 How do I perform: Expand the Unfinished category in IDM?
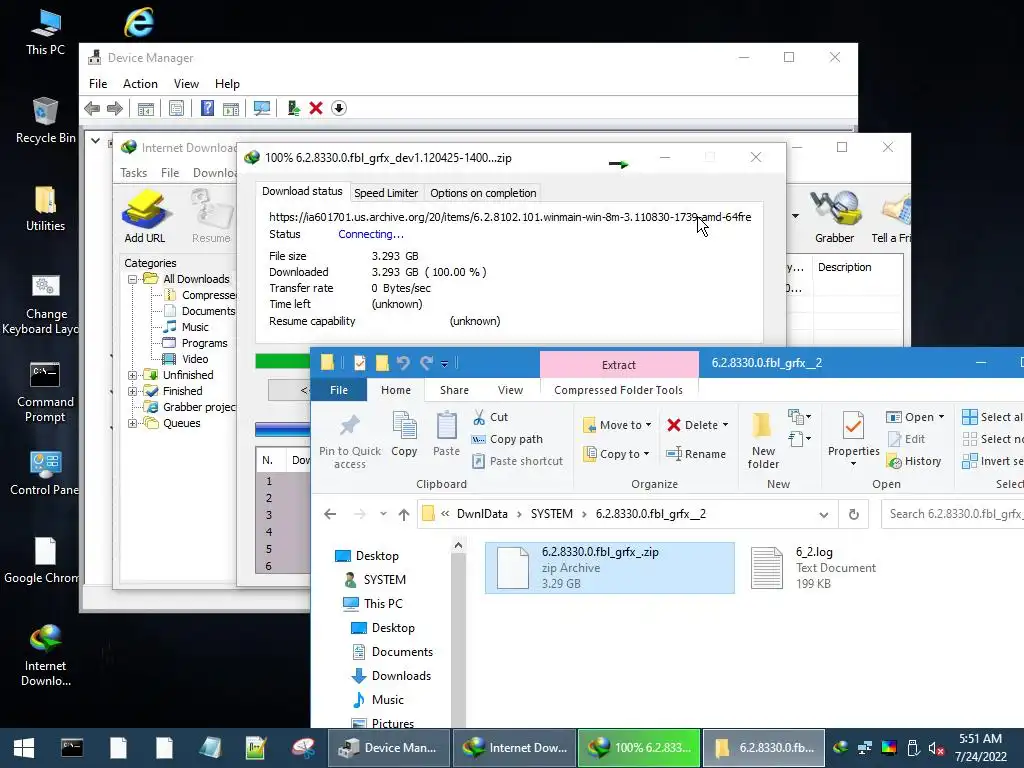(133, 376)
